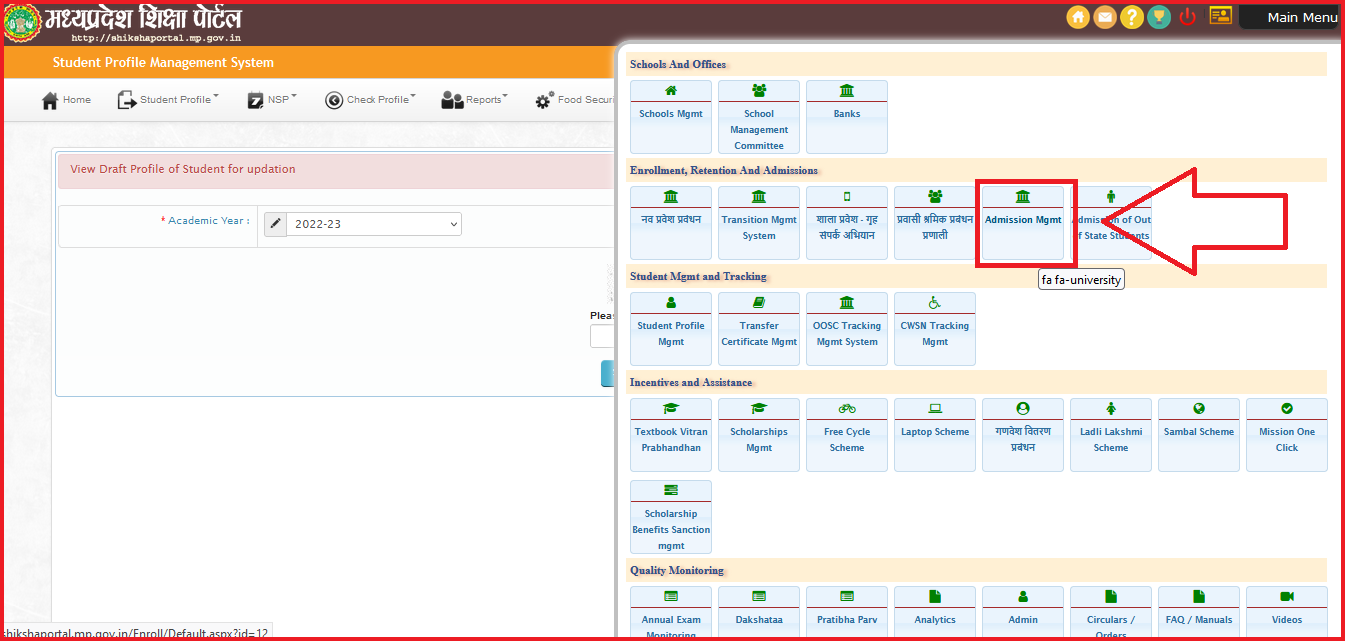Click the red power logout icon

click(1188, 17)
